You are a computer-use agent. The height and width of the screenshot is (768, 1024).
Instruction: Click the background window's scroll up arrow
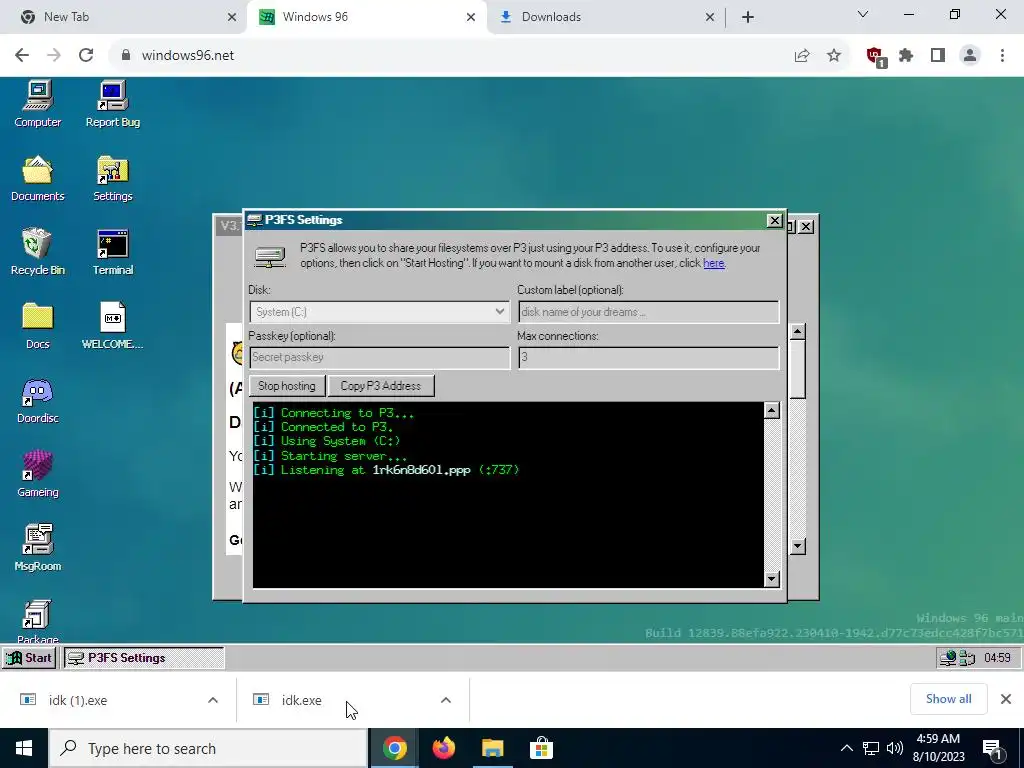tap(797, 332)
